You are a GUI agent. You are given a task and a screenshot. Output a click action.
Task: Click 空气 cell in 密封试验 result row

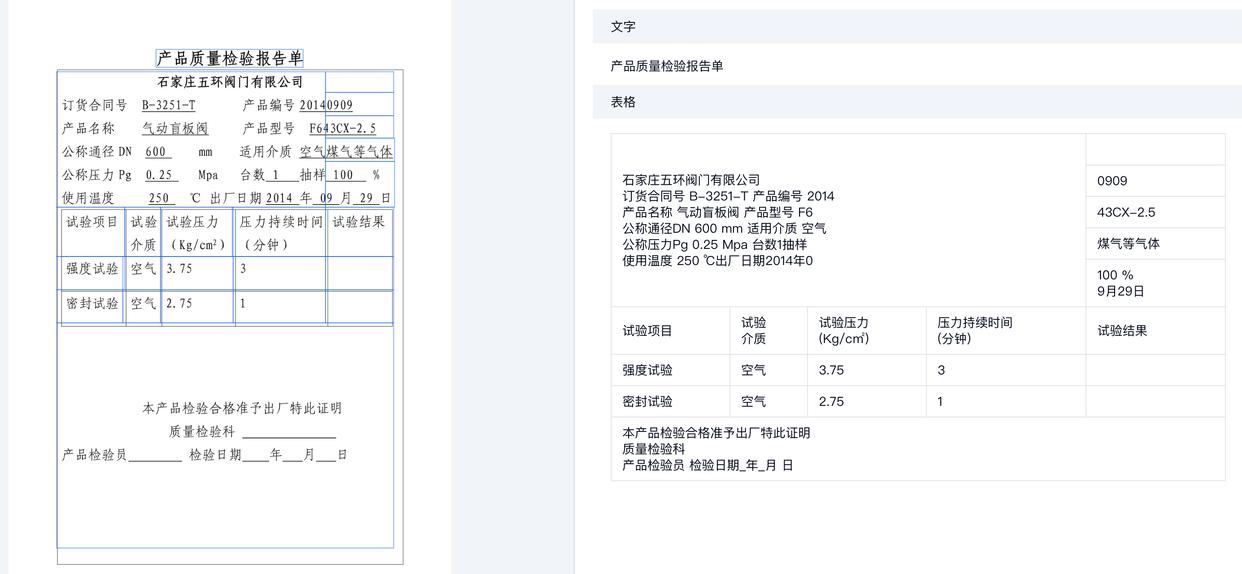coord(768,401)
